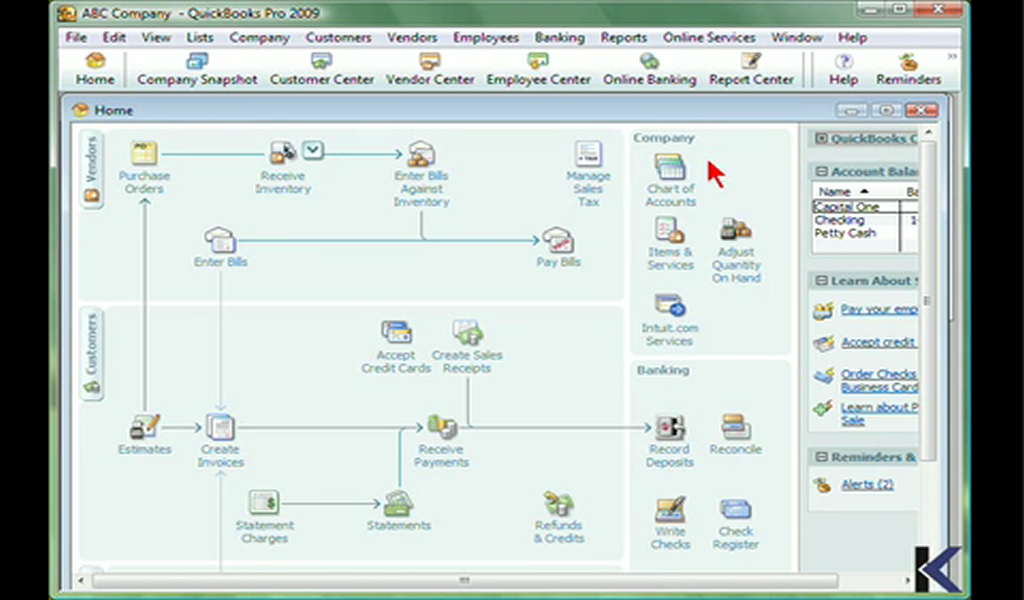Collapse the Learn About Services section
The image size is (1024, 600).
coord(822,281)
